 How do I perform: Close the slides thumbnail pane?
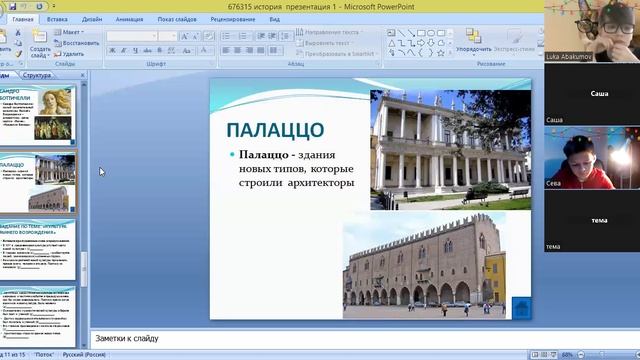pyautogui.click(x=82, y=75)
